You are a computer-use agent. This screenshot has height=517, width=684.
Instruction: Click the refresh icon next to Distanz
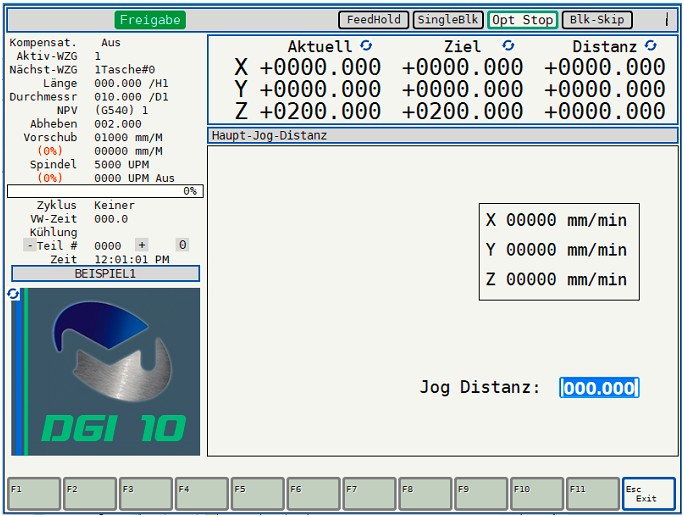pyautogui.click(x=650, y=45)
